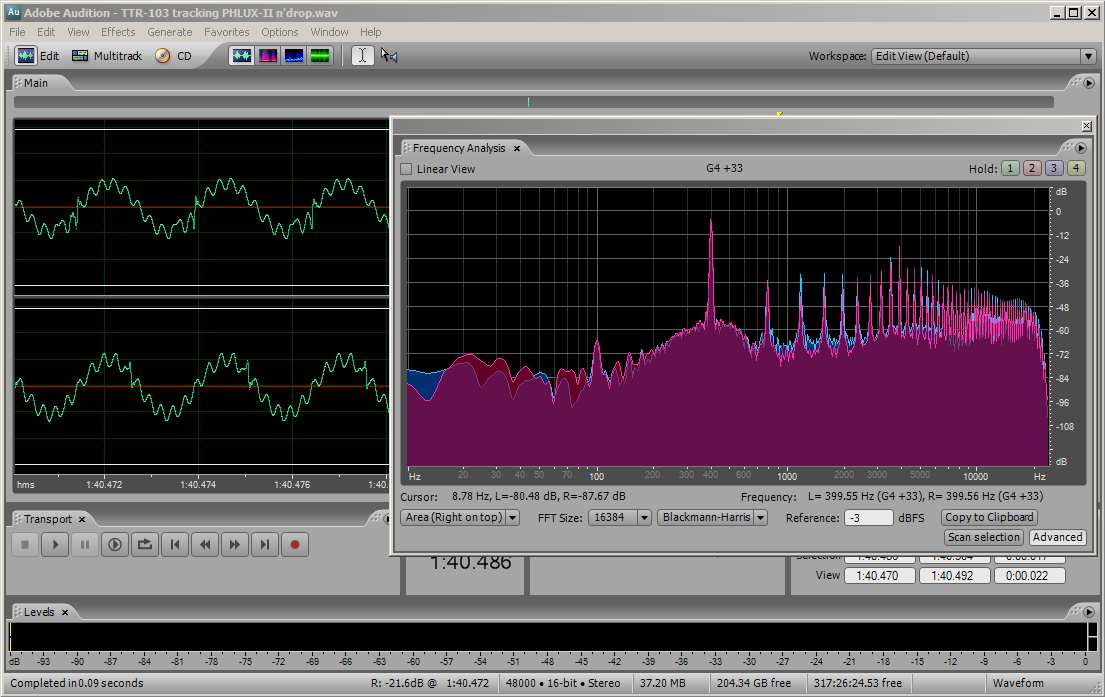Select Spectral Pan display icon
1105x697 pixels.
click(x=294, y=56)
